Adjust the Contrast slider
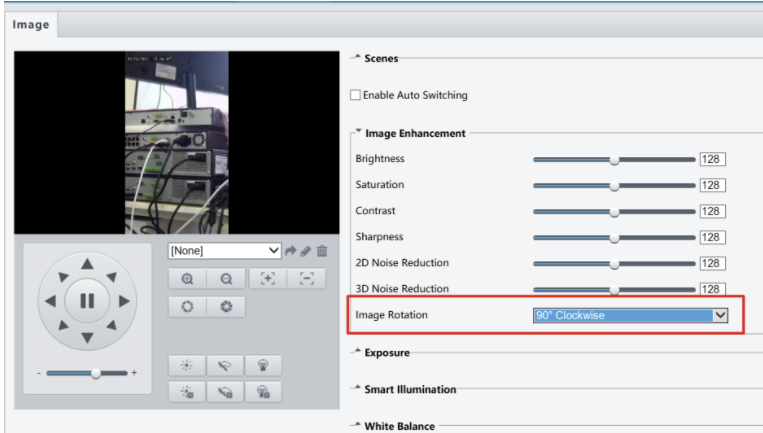 [615, 212]
